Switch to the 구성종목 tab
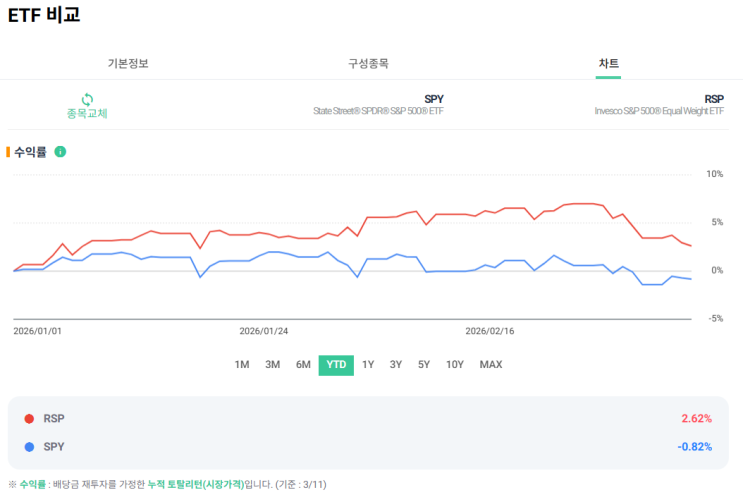 click(368, 64)
